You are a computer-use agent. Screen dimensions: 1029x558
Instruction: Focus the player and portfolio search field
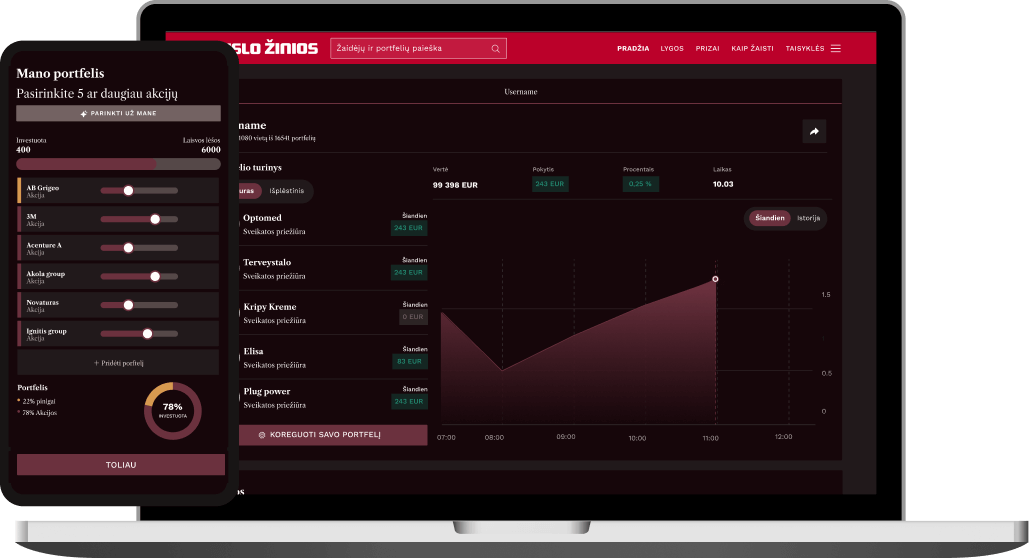point(410,48)
